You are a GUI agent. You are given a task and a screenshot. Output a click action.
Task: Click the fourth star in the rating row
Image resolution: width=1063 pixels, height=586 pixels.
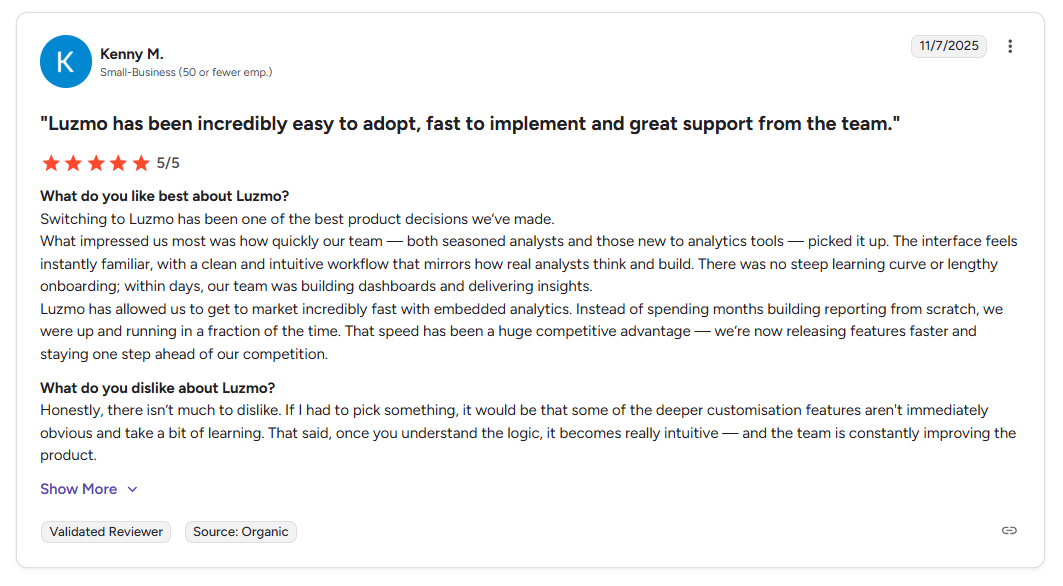click(x=120, y=162)
